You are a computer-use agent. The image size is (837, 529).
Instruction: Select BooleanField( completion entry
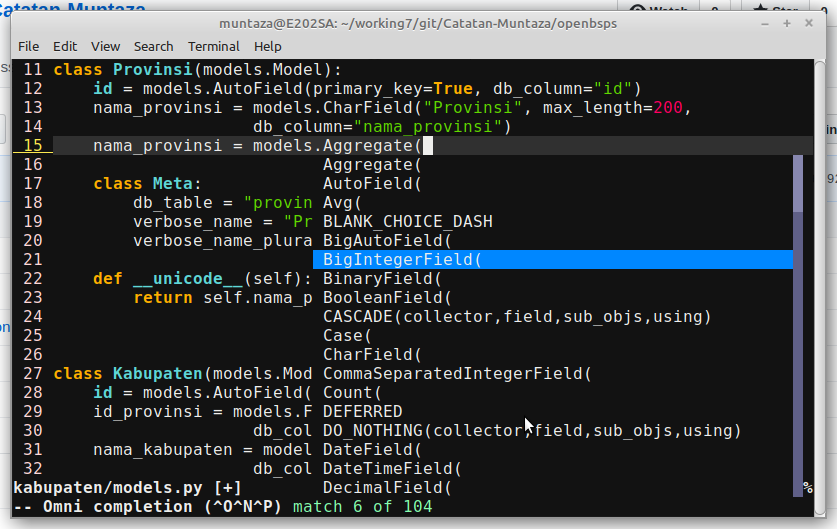pyautogui.click(x=552, y=298)
